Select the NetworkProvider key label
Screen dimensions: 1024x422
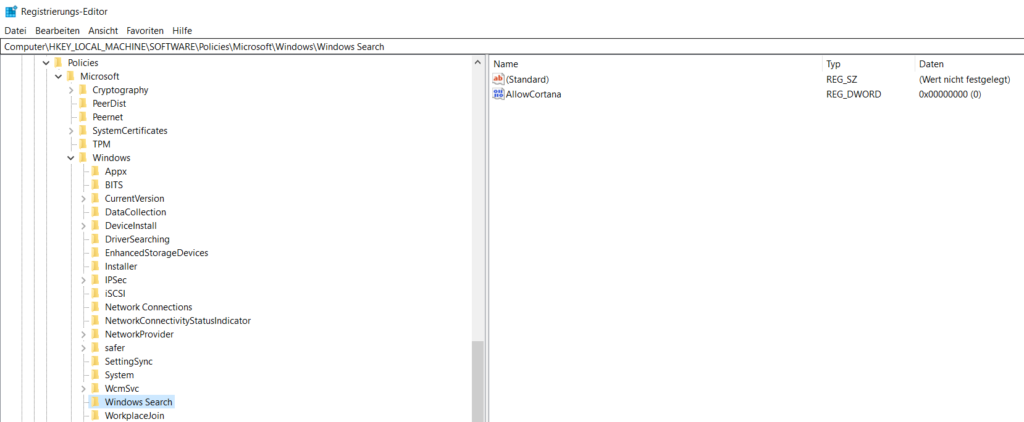click(139, 334)
